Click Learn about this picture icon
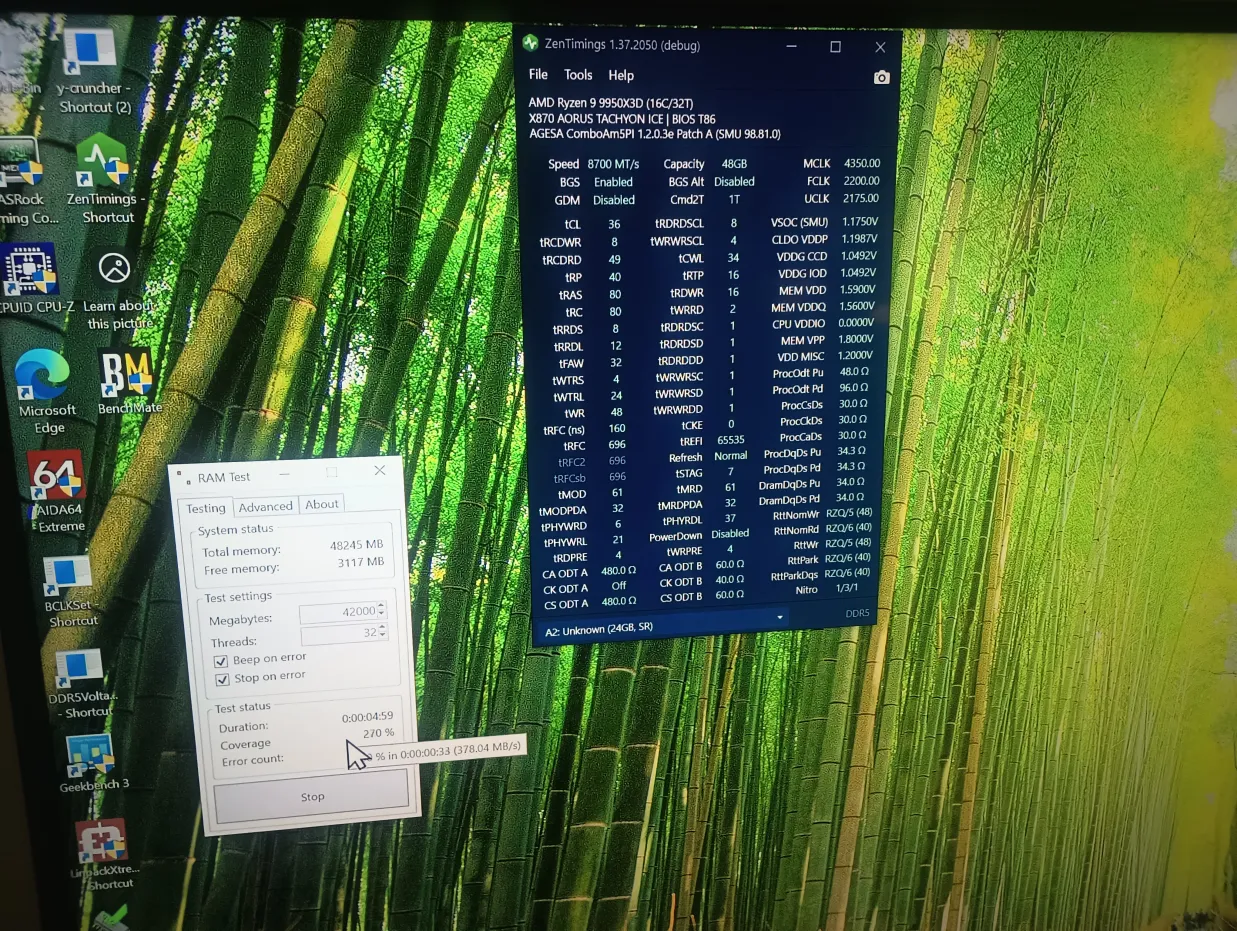The image size is (1237, 931). tap(116, 290)
